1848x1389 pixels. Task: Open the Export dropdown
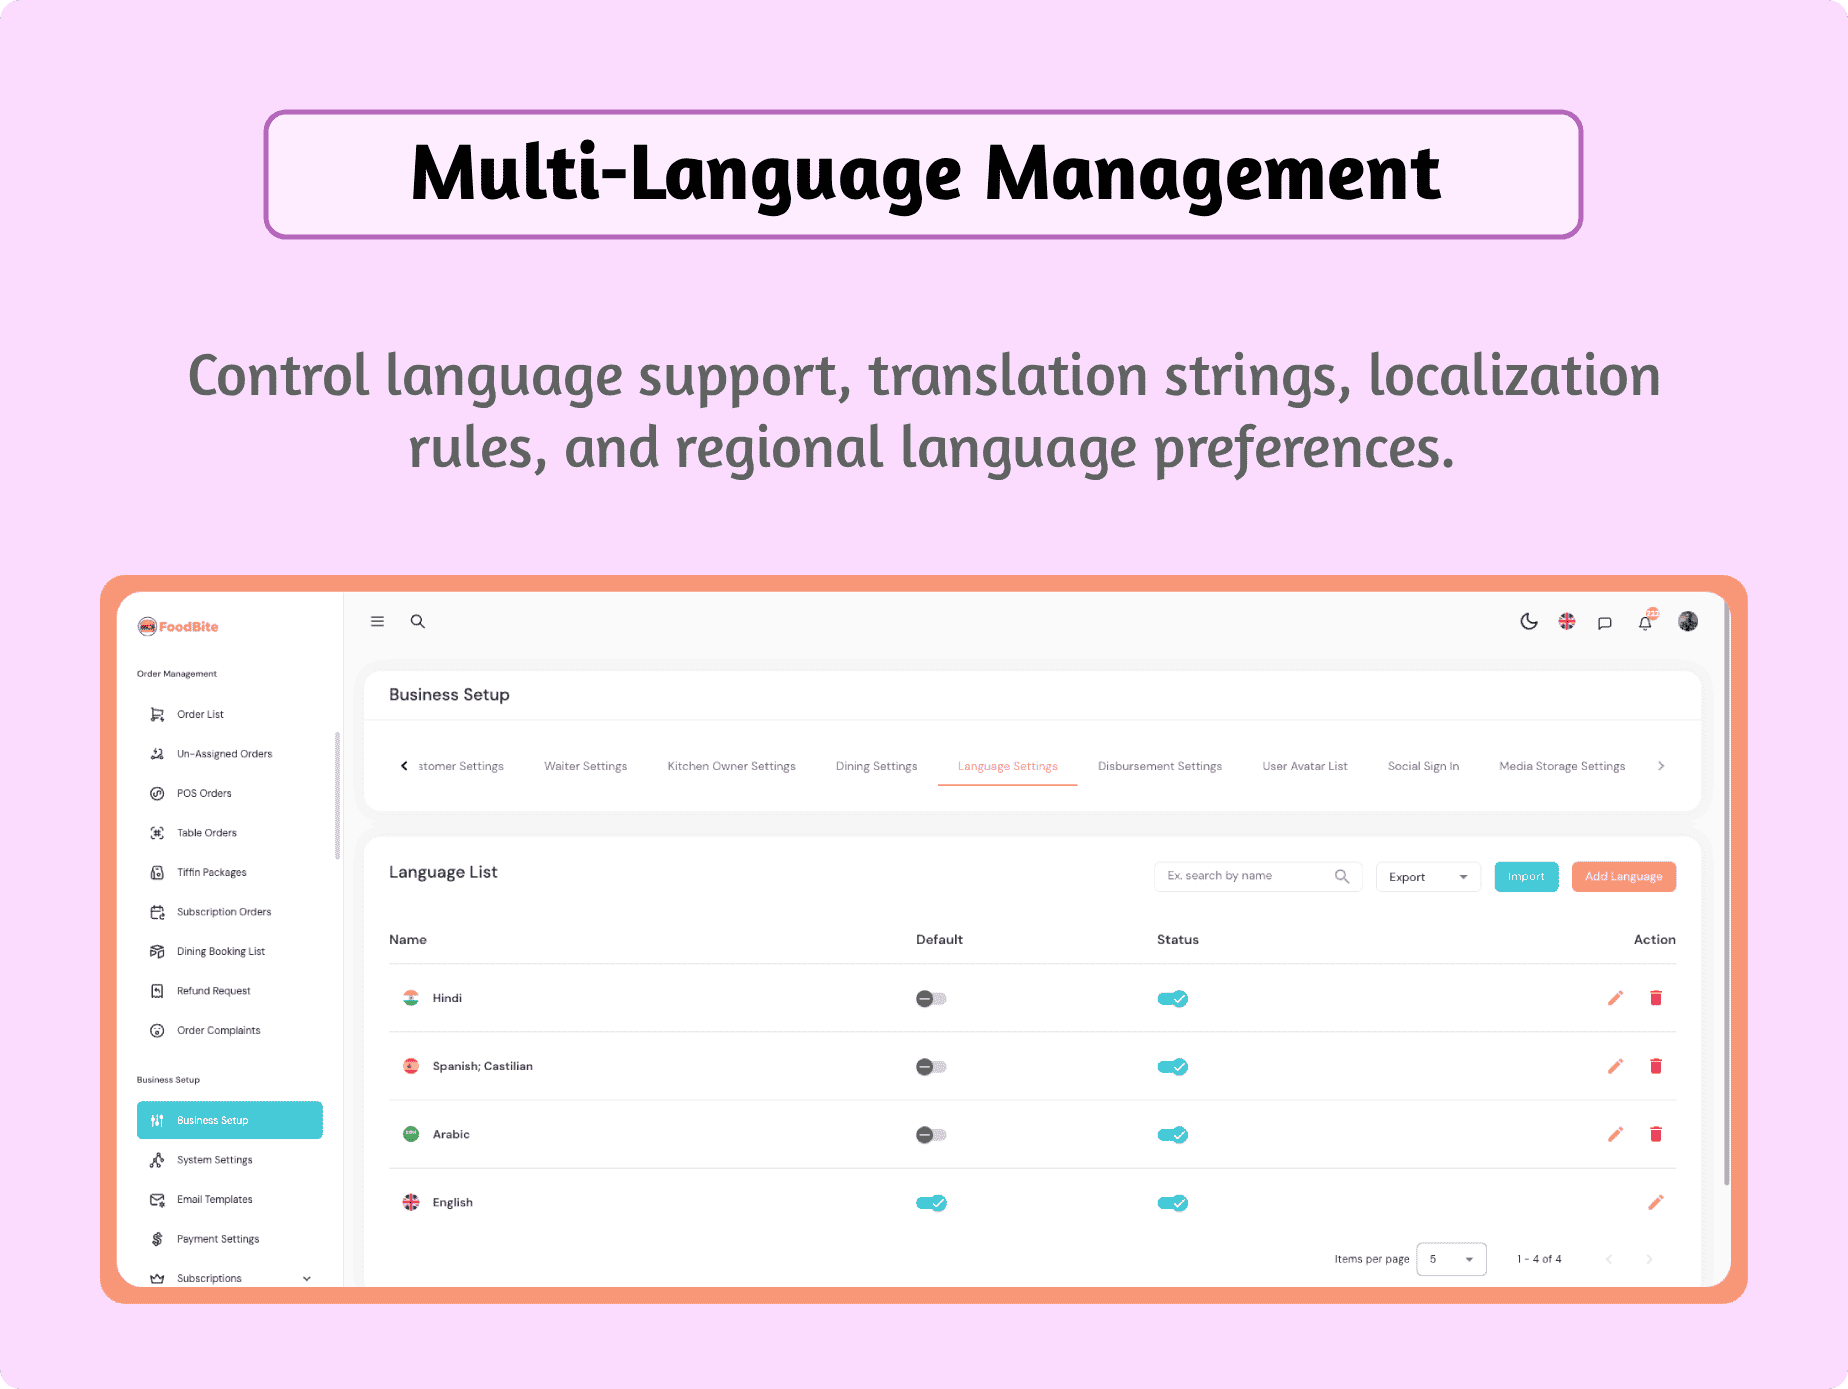(1428, 877)
